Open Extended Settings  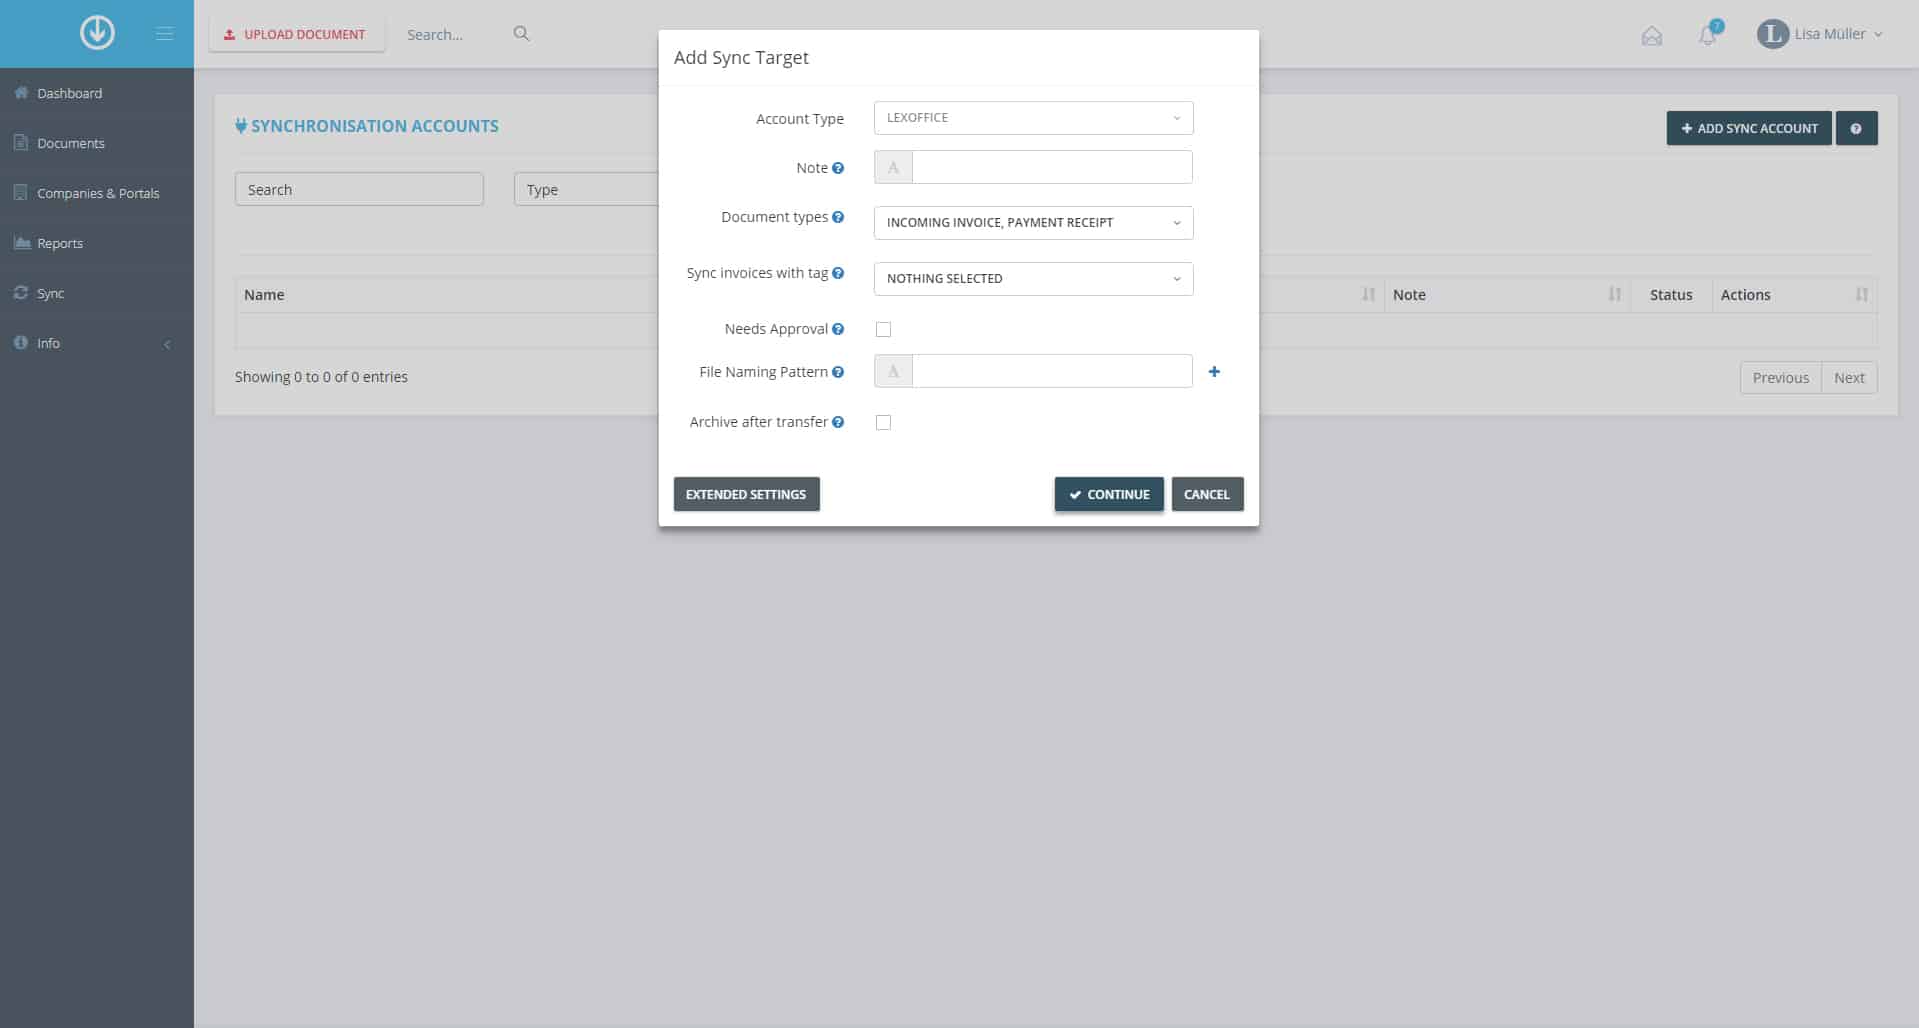[x=746, y=494]
